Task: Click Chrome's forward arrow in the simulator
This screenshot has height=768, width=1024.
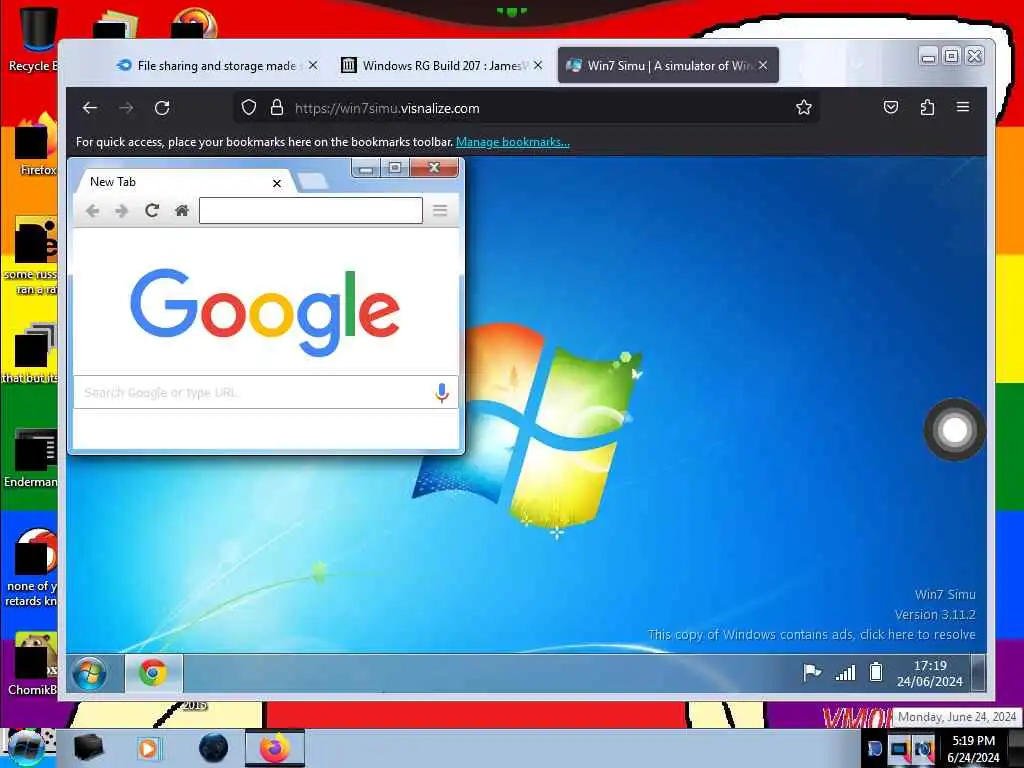Action: click(x=121, y=210)
